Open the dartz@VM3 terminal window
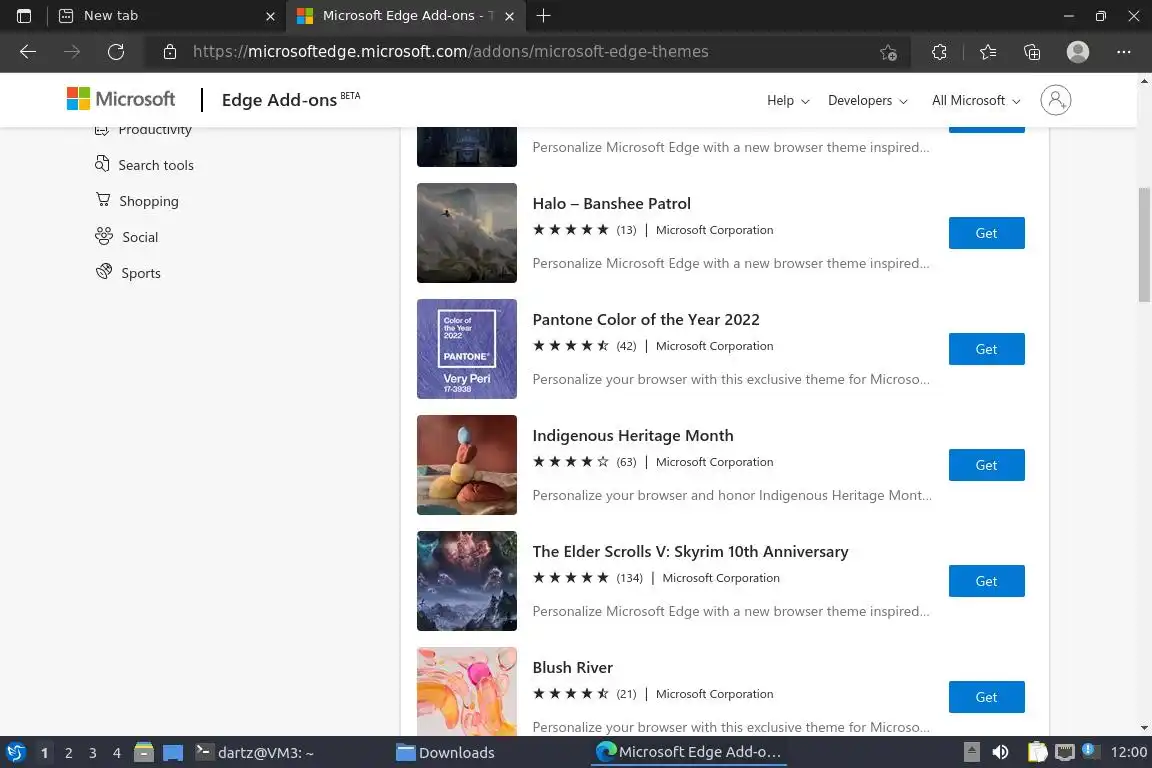The height and width of the screenshot is (768, 1152). coord(255,753)
